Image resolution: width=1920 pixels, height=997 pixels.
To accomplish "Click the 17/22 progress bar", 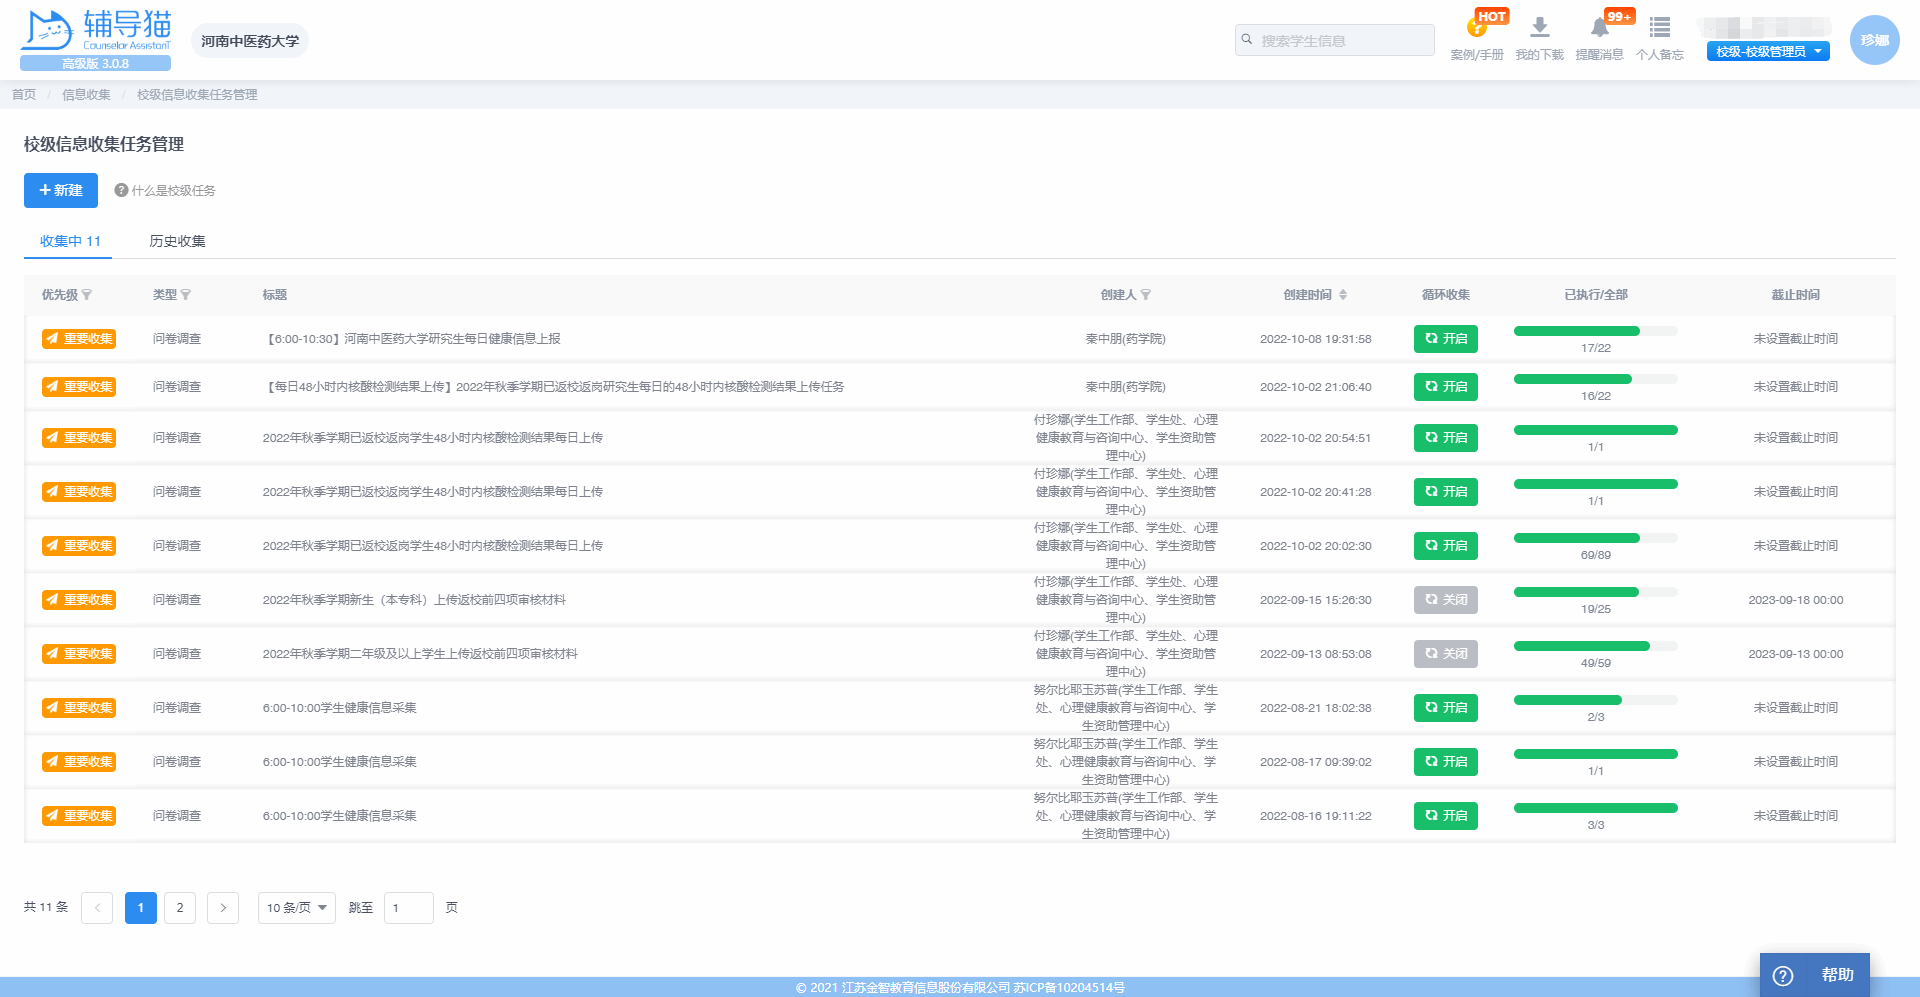I will tap(1595, 330).
